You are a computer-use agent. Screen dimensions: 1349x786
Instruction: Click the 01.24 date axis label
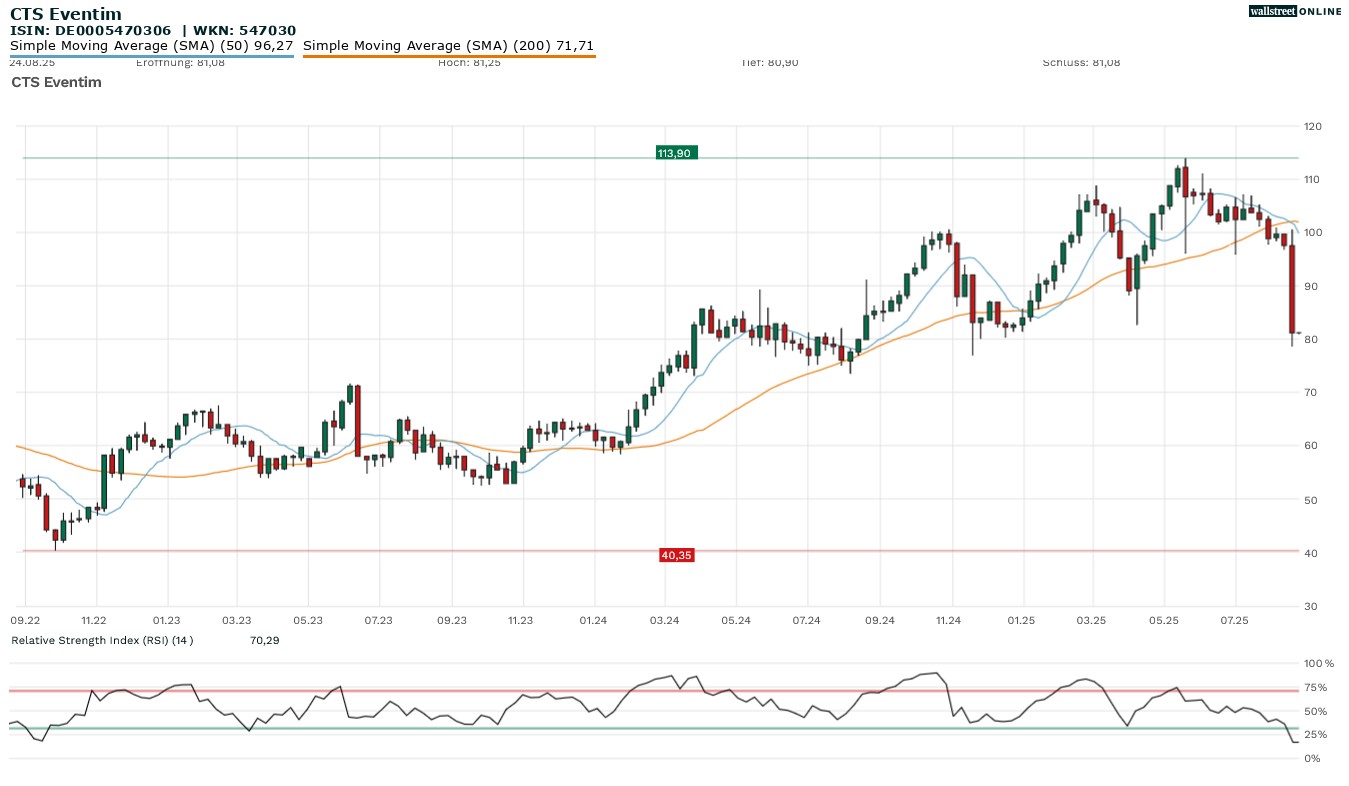tap(594, 621)
